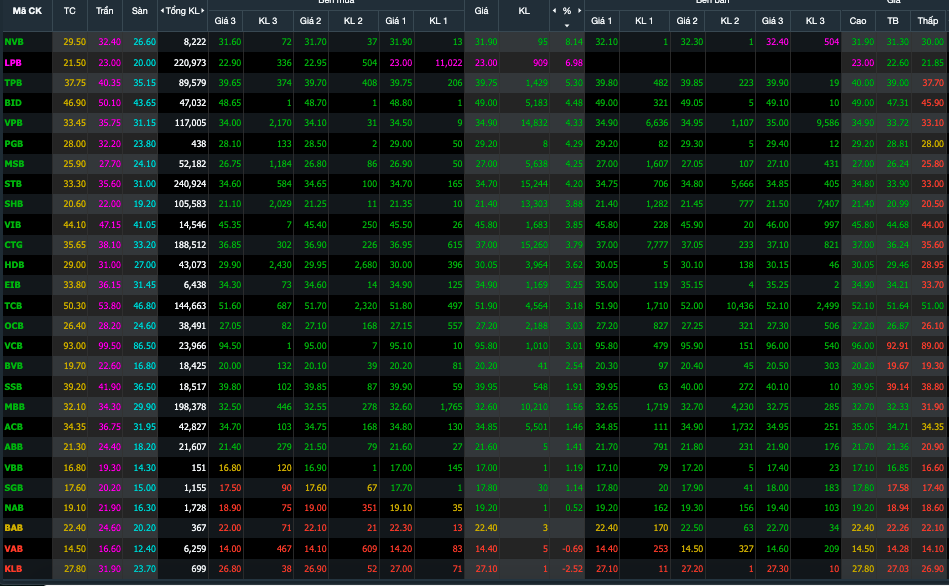Click the Tổng KL value in STB row
This screenshot has height=586, width=949.
click(188, 183)
